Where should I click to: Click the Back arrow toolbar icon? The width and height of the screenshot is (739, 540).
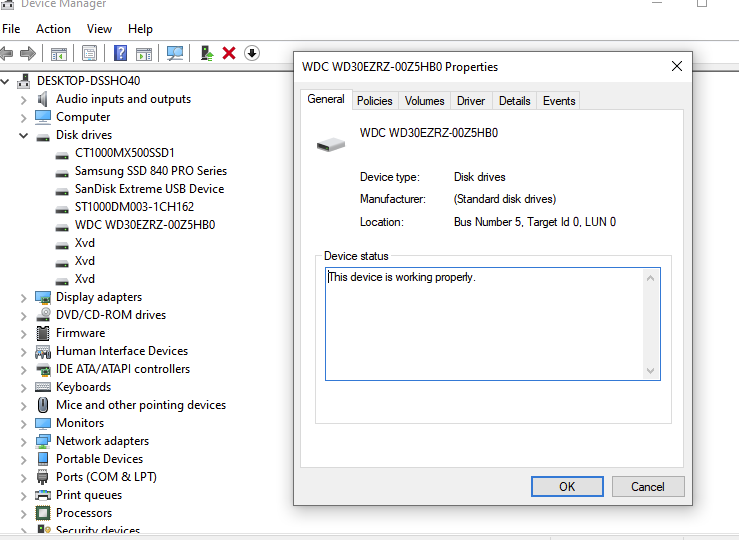point(6,53)
